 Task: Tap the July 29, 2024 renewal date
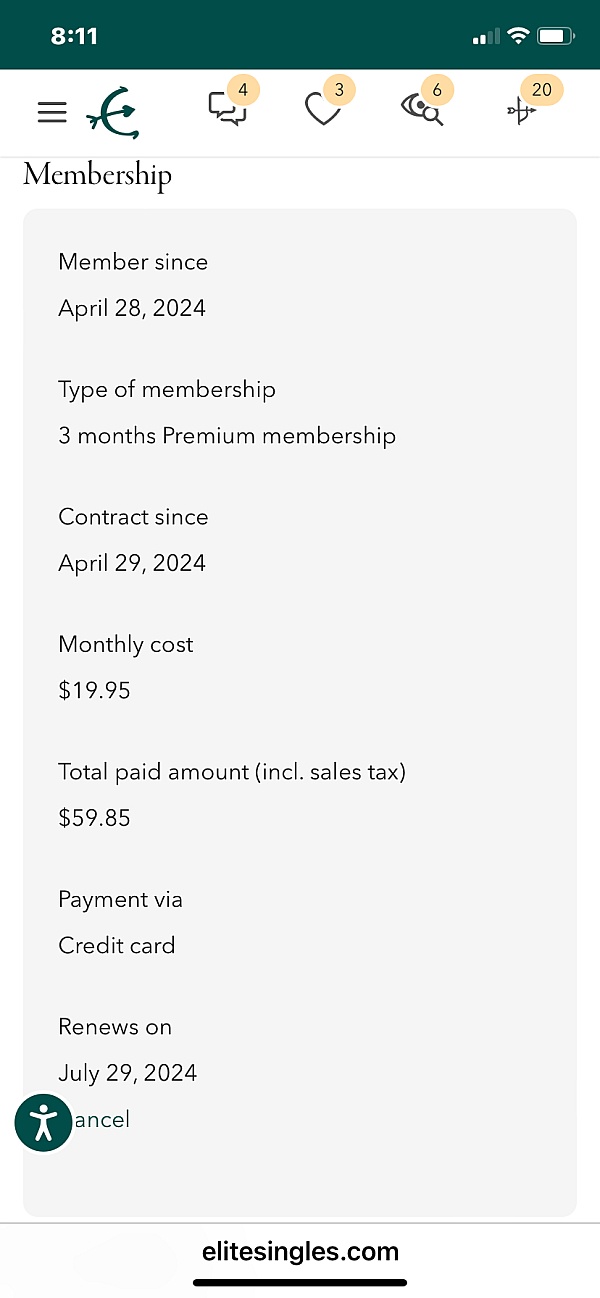[128, 1073]
